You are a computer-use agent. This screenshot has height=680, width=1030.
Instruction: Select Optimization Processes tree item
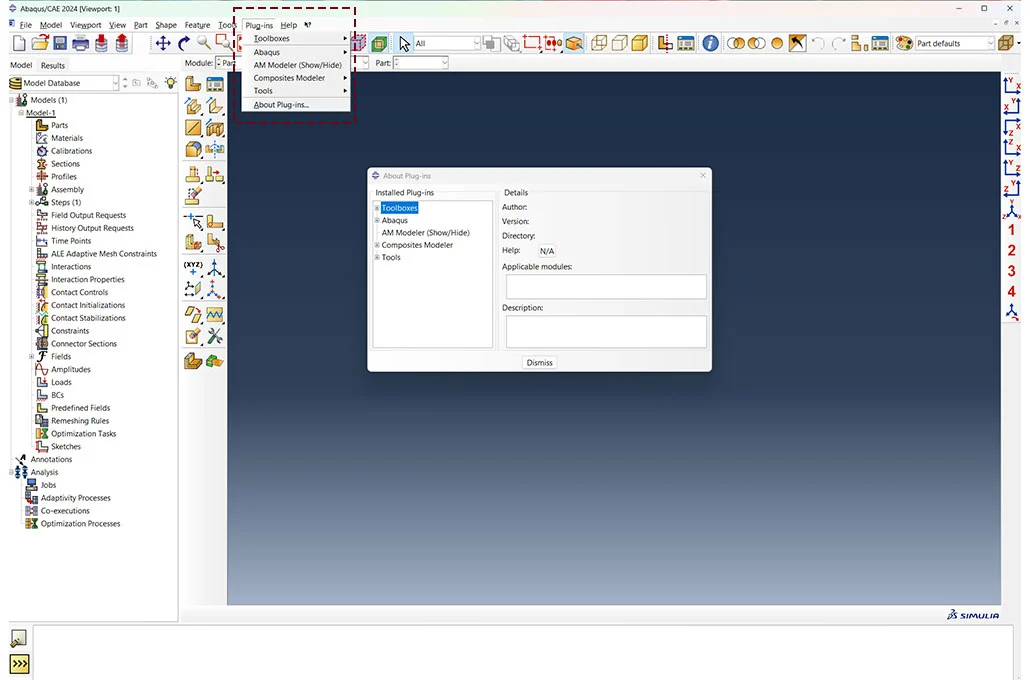[x=80, y=524]
